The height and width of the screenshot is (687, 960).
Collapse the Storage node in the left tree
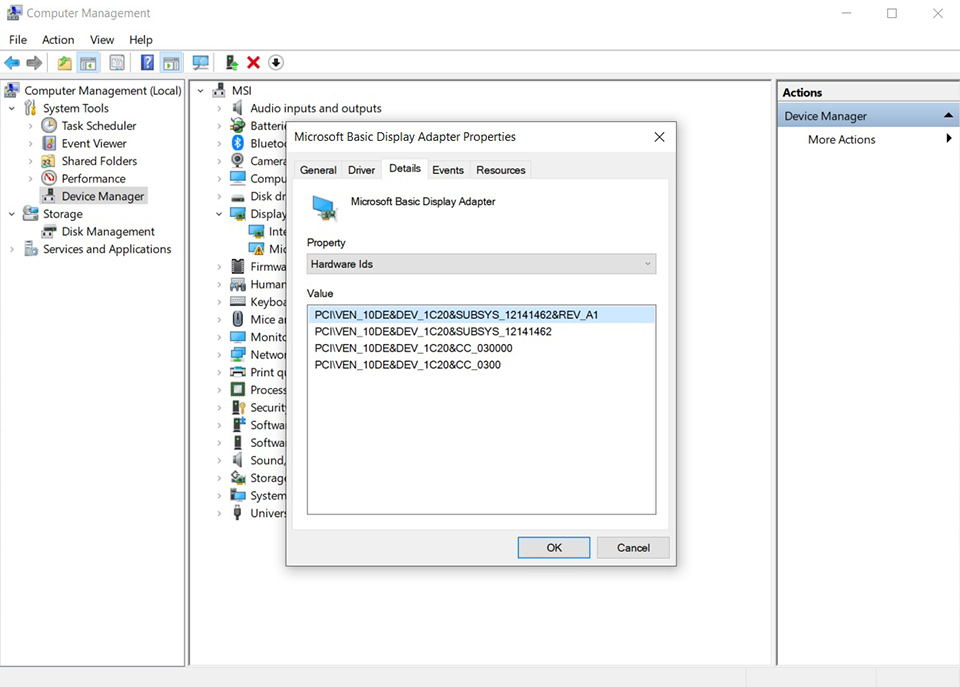click(12, 214)
